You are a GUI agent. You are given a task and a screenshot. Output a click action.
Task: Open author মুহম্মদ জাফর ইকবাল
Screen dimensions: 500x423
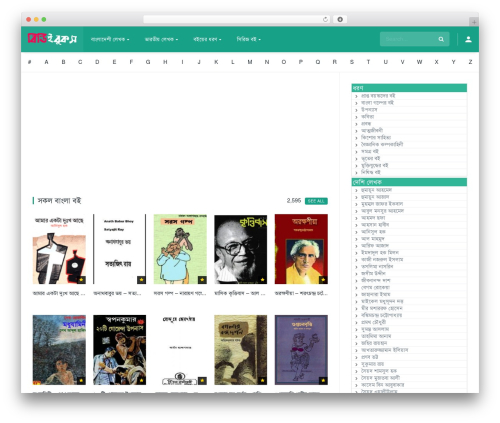(382, 204)
